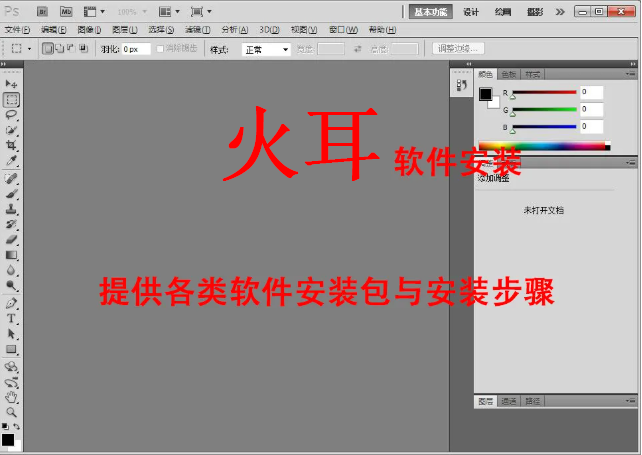Open the 文件(F) menu
642x455 pixels.
(x=19, y=30)
